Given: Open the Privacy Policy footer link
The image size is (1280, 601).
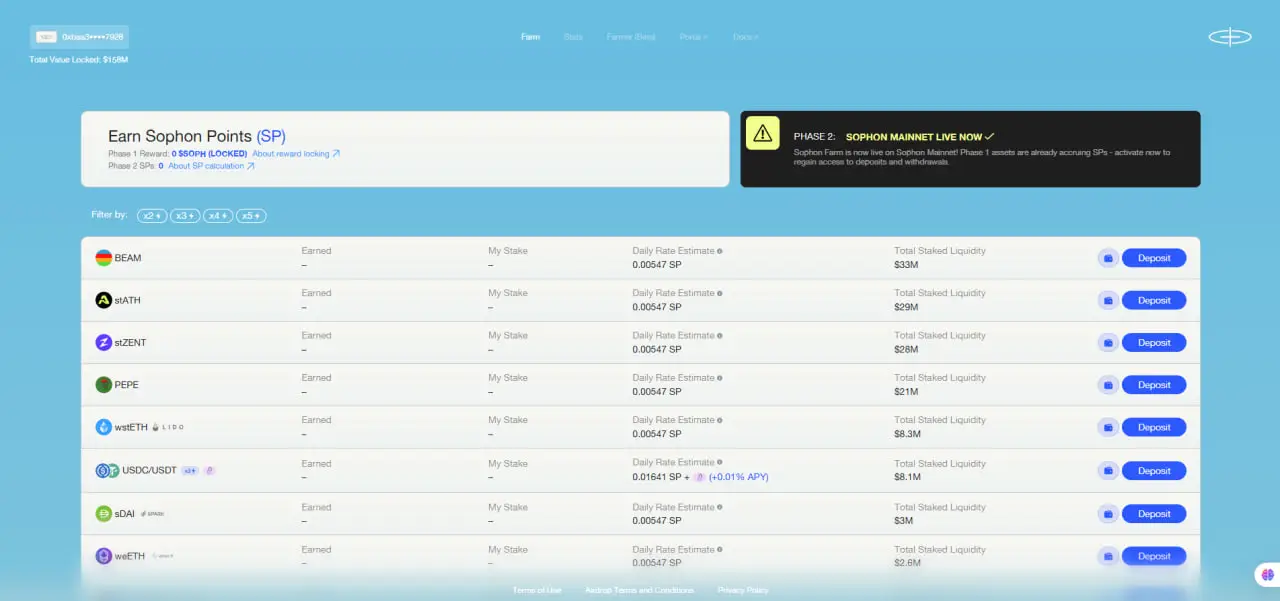Looking at the screenshot, I should [x=743, y=590].
